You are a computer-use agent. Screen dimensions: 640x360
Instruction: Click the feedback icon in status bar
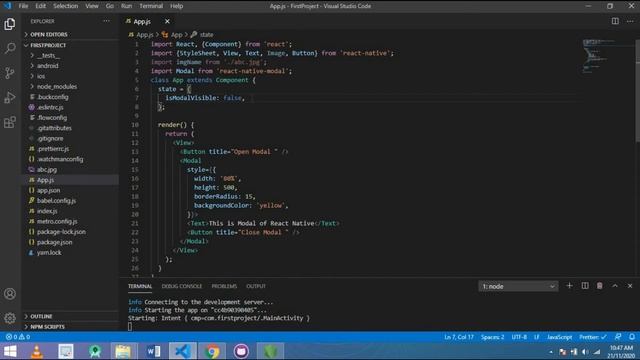(x=618, y=337)
